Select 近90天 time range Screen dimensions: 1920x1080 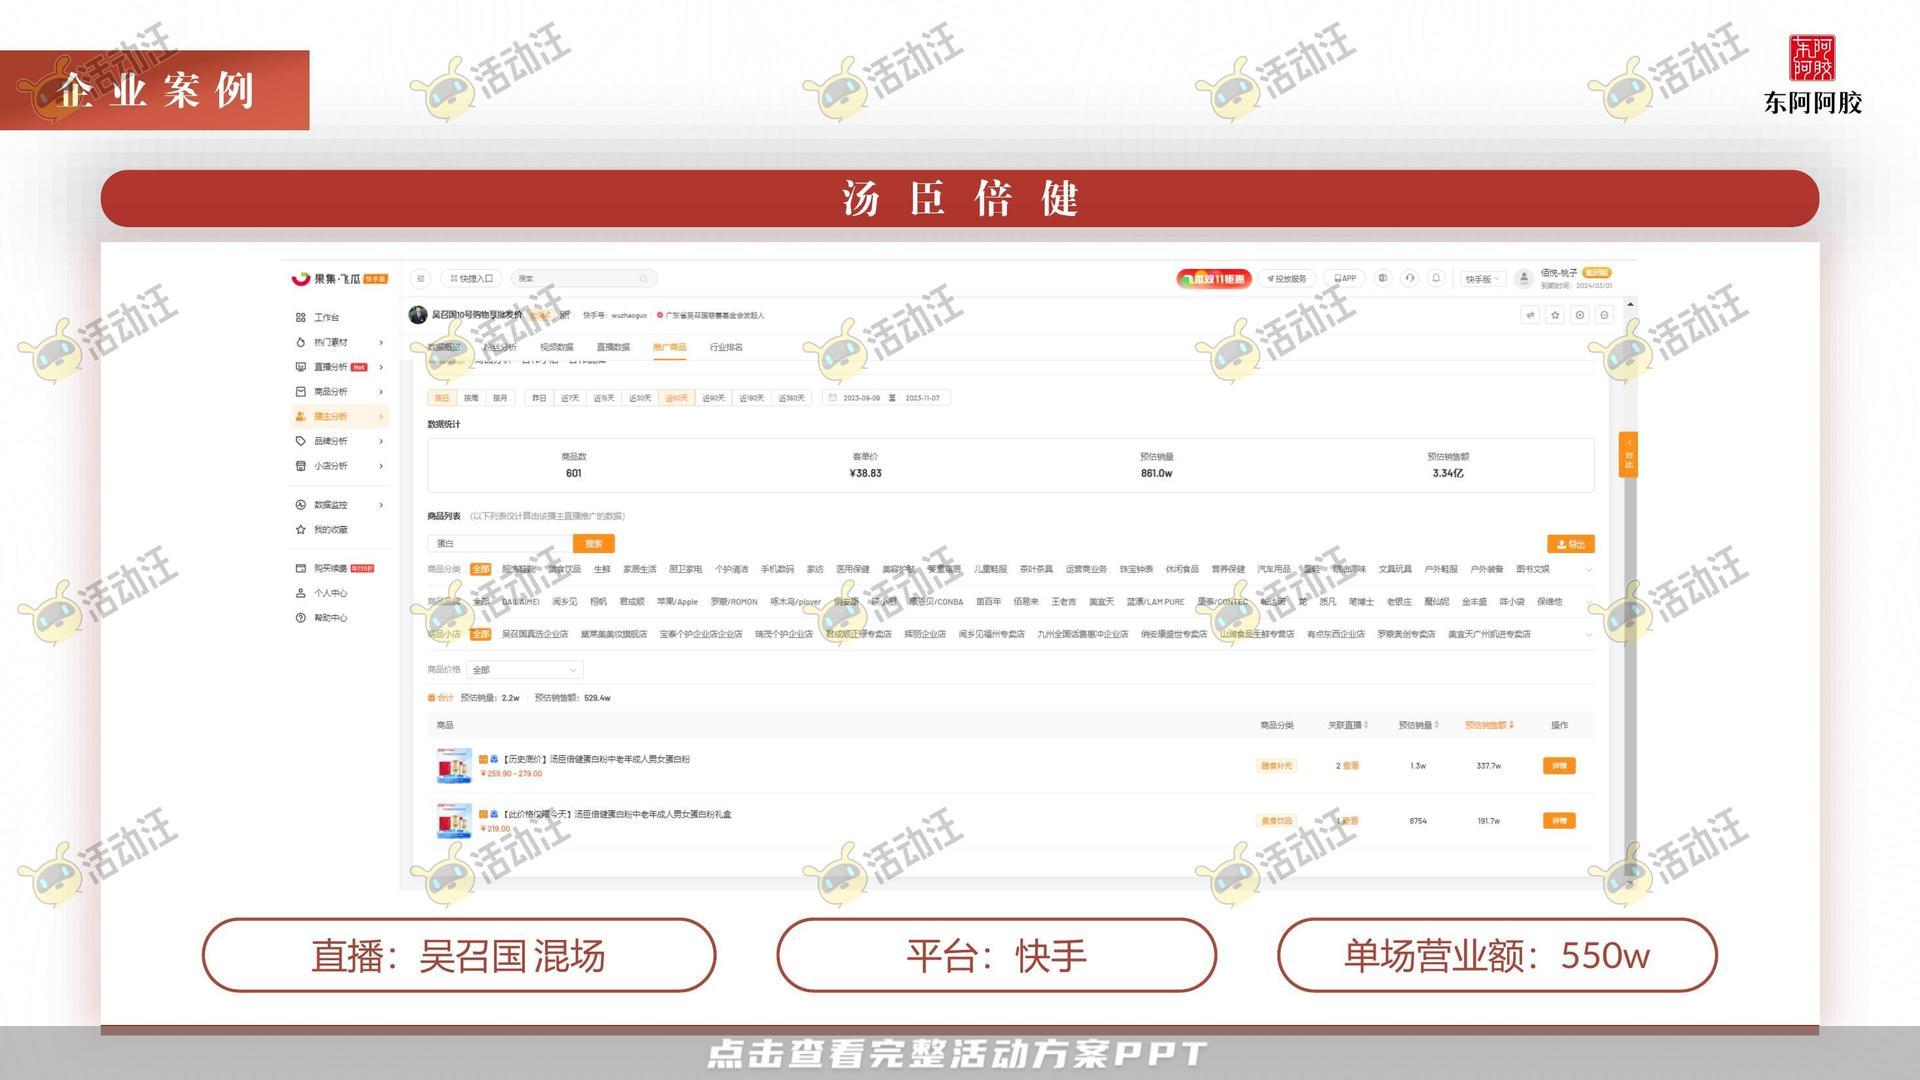point(713,398)
